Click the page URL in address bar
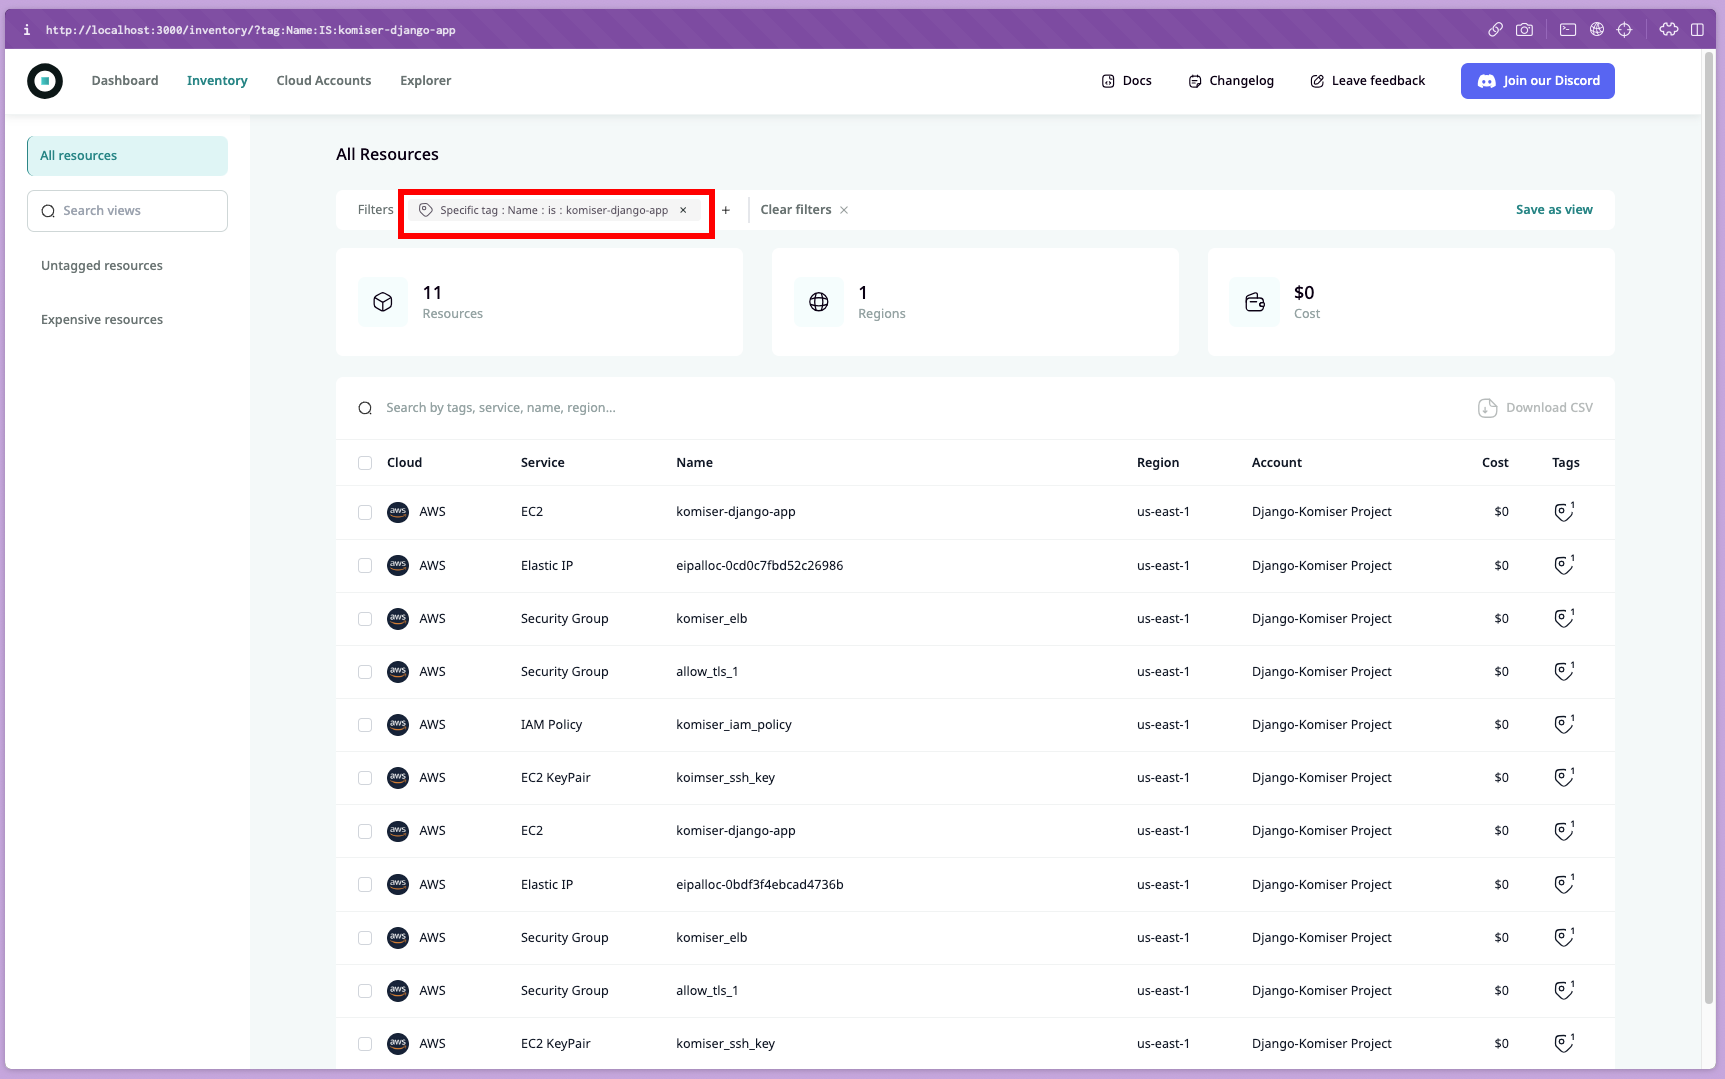 250,30
